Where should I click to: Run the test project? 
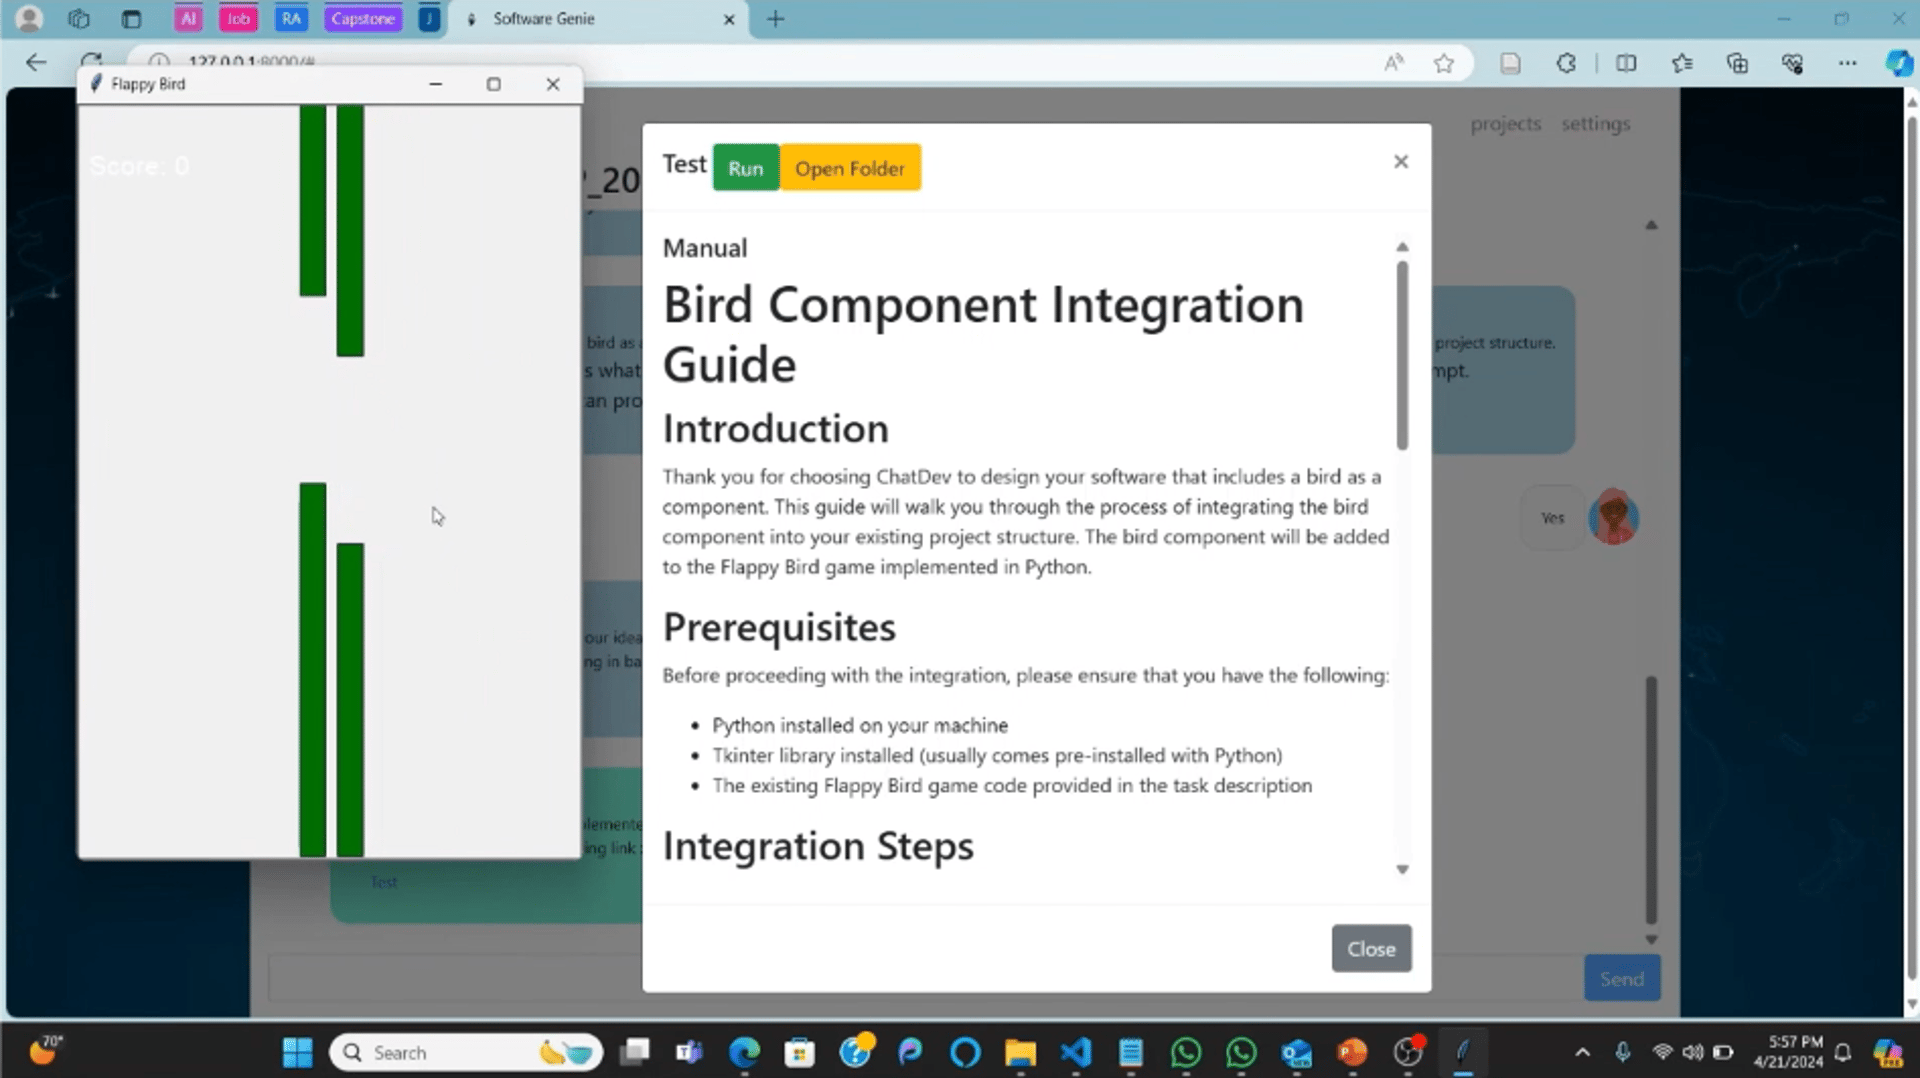(x=745, y=168)
